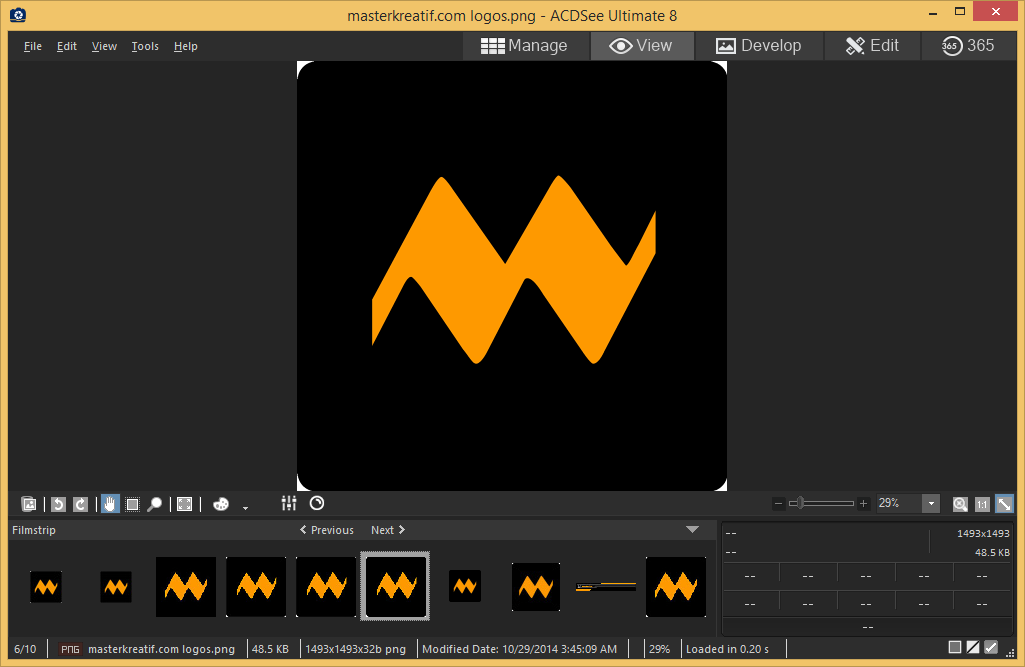Click the zoom out minus button
The width and height of the screenshot is (1025, 667).
pyautogui.click(x=778, y=504)
